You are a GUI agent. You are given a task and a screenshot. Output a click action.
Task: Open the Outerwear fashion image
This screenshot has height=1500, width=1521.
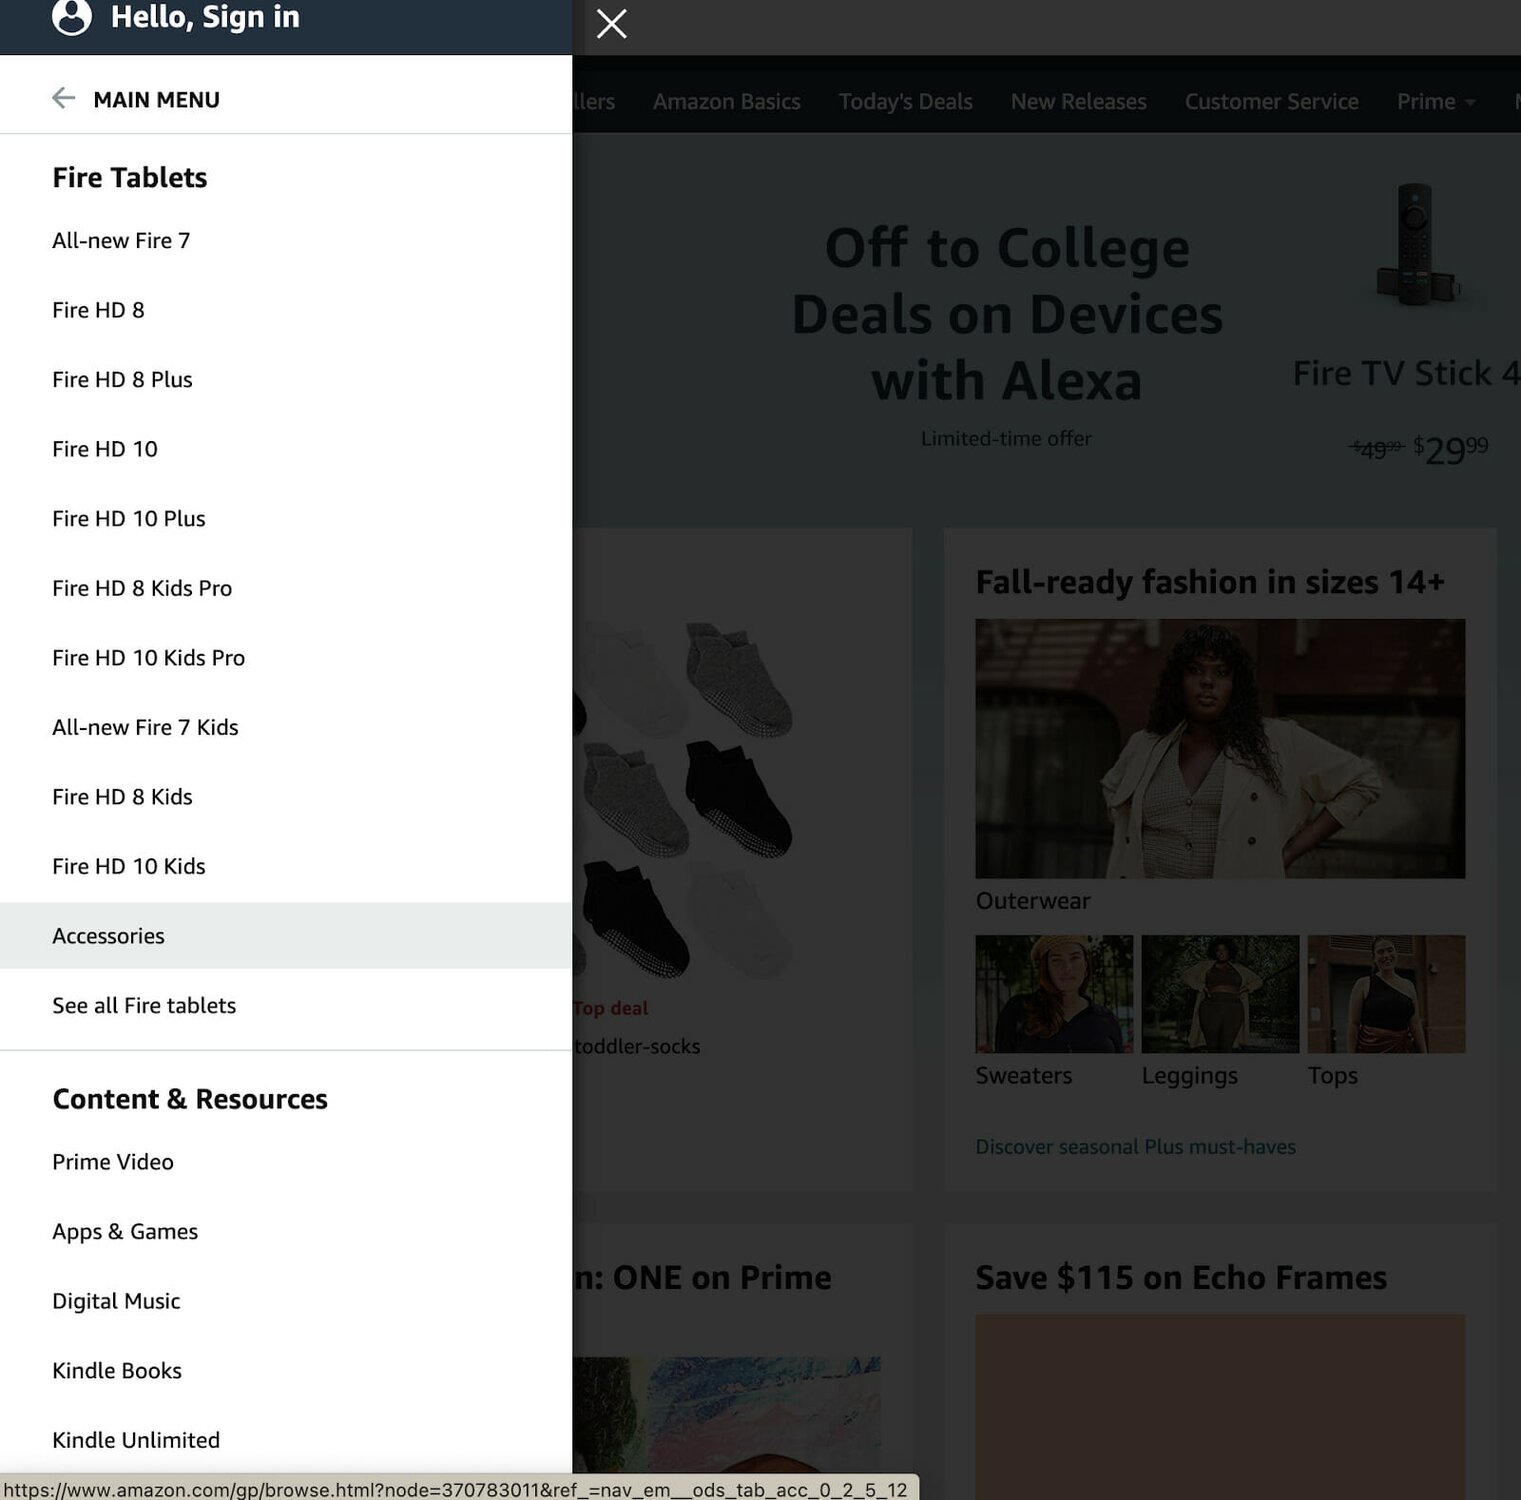[x=1220, y=748]
